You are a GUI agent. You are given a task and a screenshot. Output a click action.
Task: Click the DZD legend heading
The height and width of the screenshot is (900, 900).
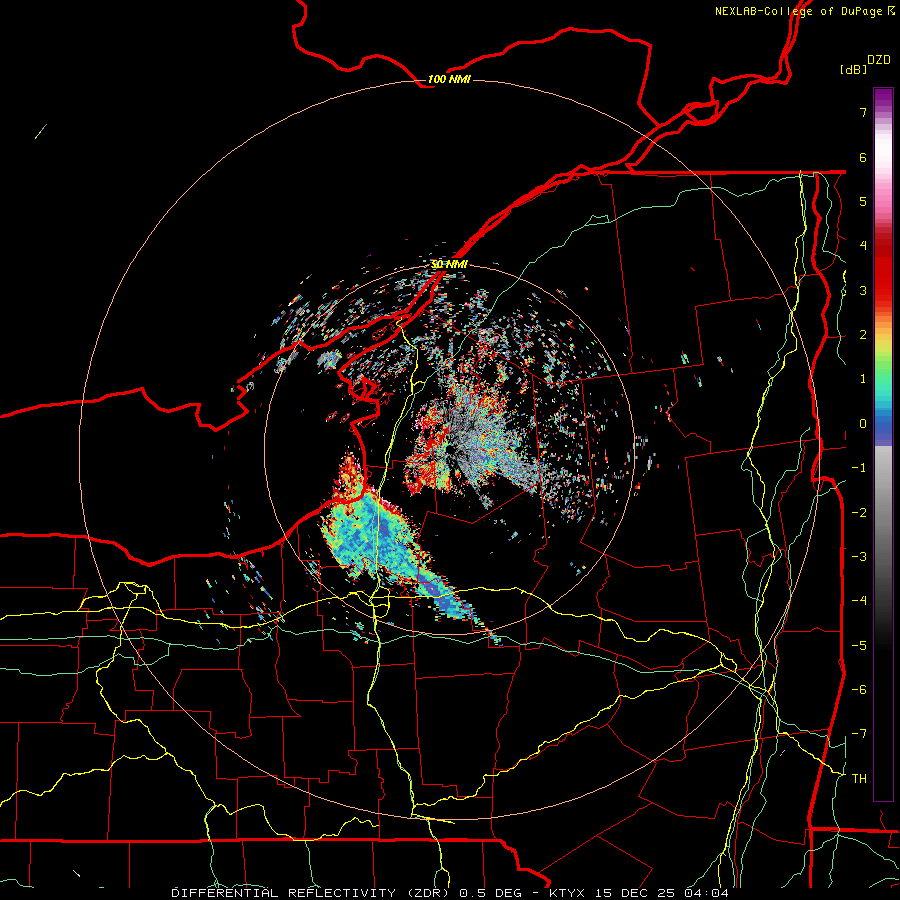point(879,60)
